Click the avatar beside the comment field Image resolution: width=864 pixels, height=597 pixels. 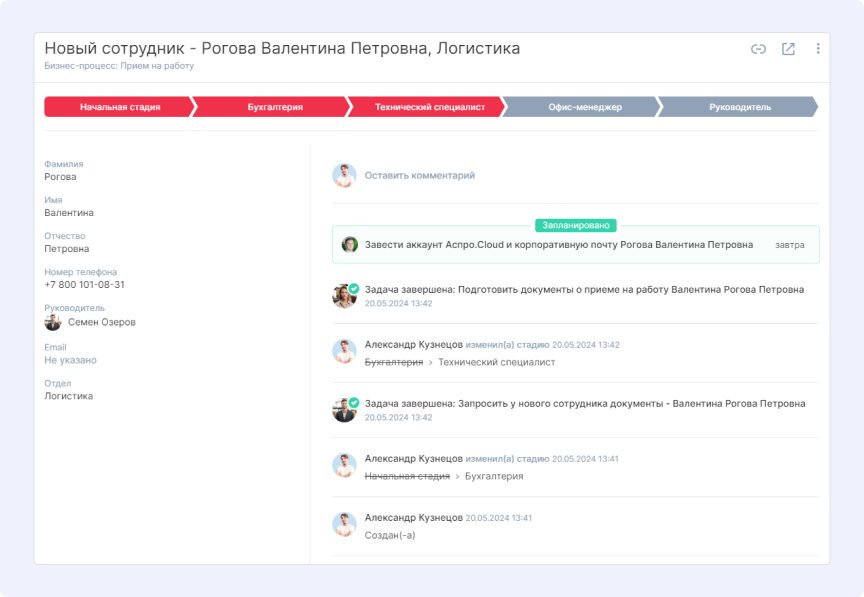(344, 175)
